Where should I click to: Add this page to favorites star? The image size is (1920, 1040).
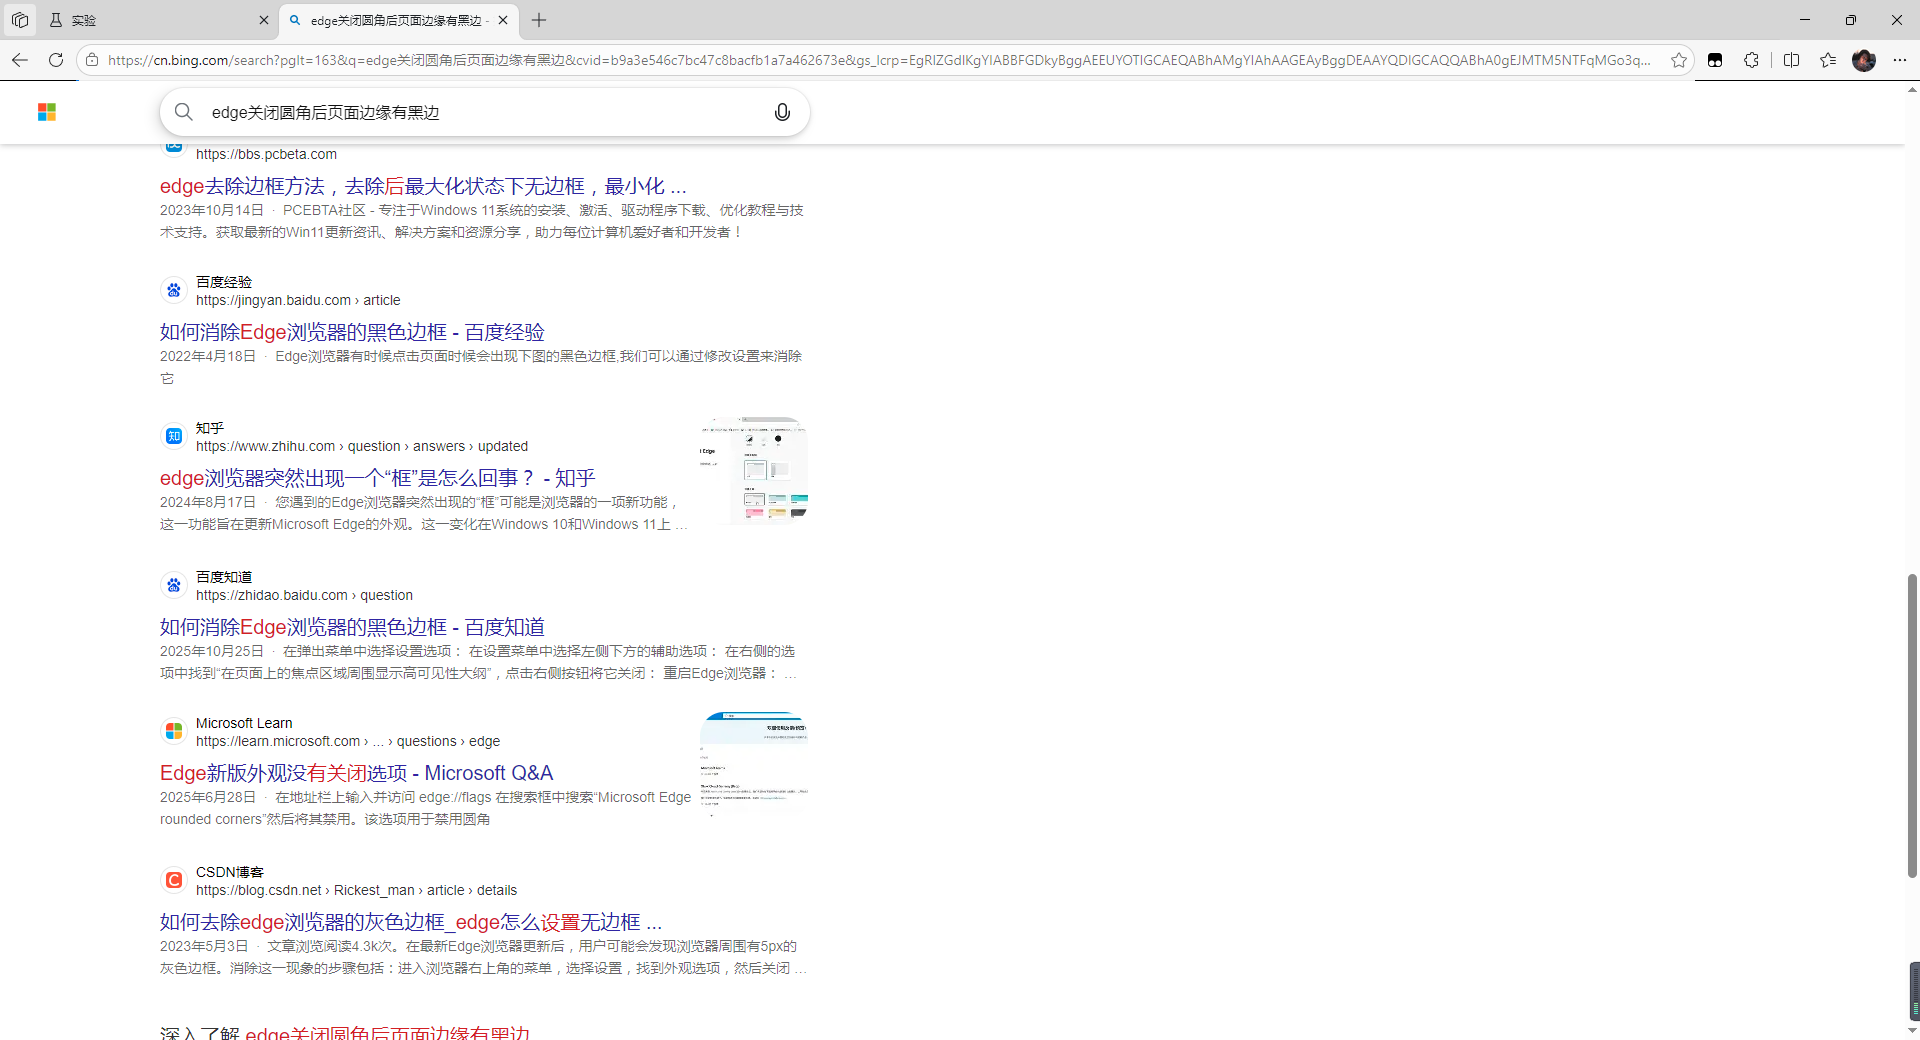click(x=1679, y=60)
